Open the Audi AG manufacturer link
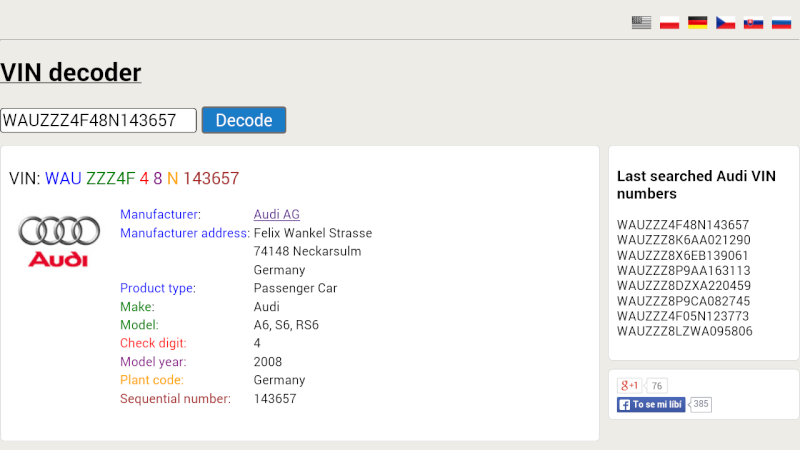Viewport: 800px width, 450px height. 277,214
